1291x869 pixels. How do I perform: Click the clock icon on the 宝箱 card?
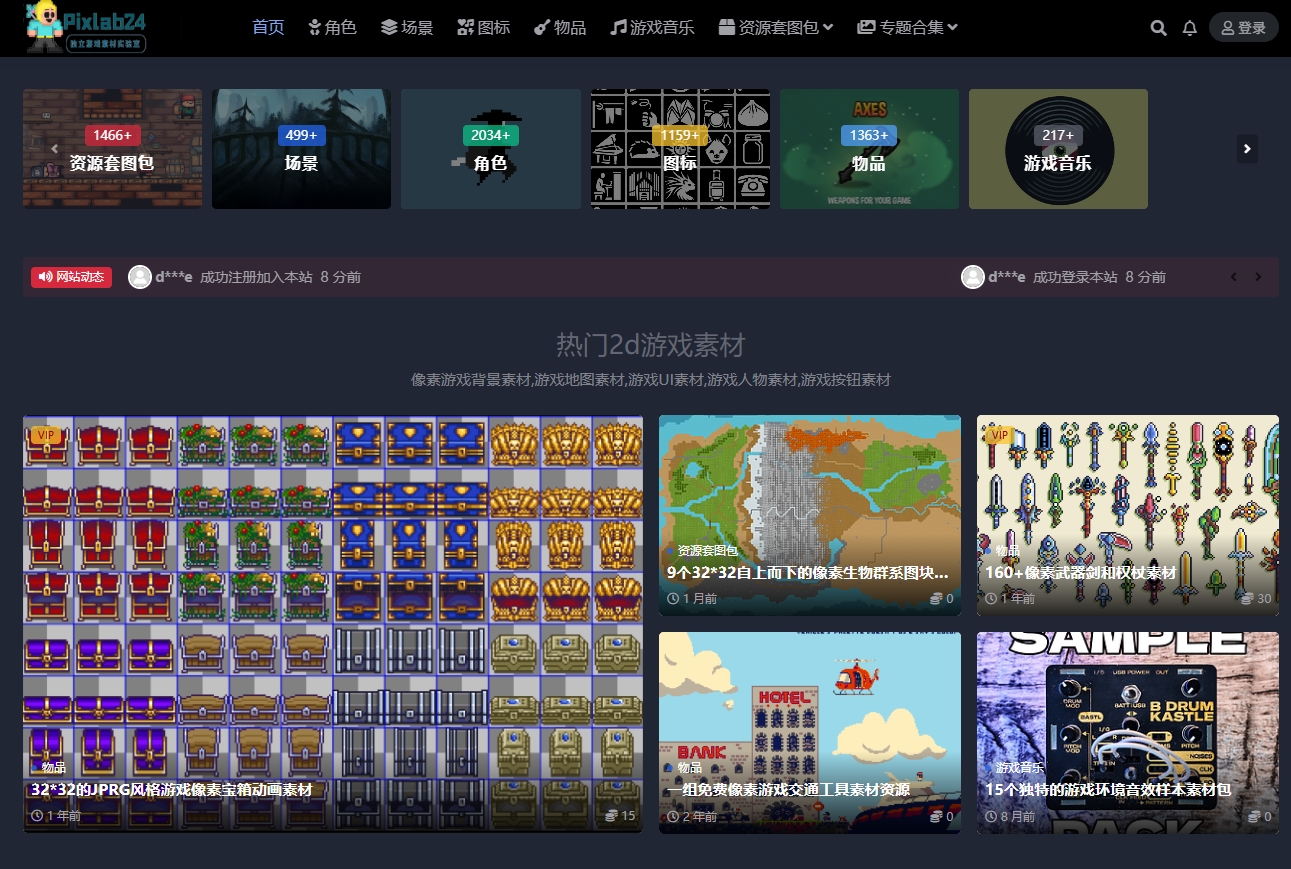click(36, 815)
